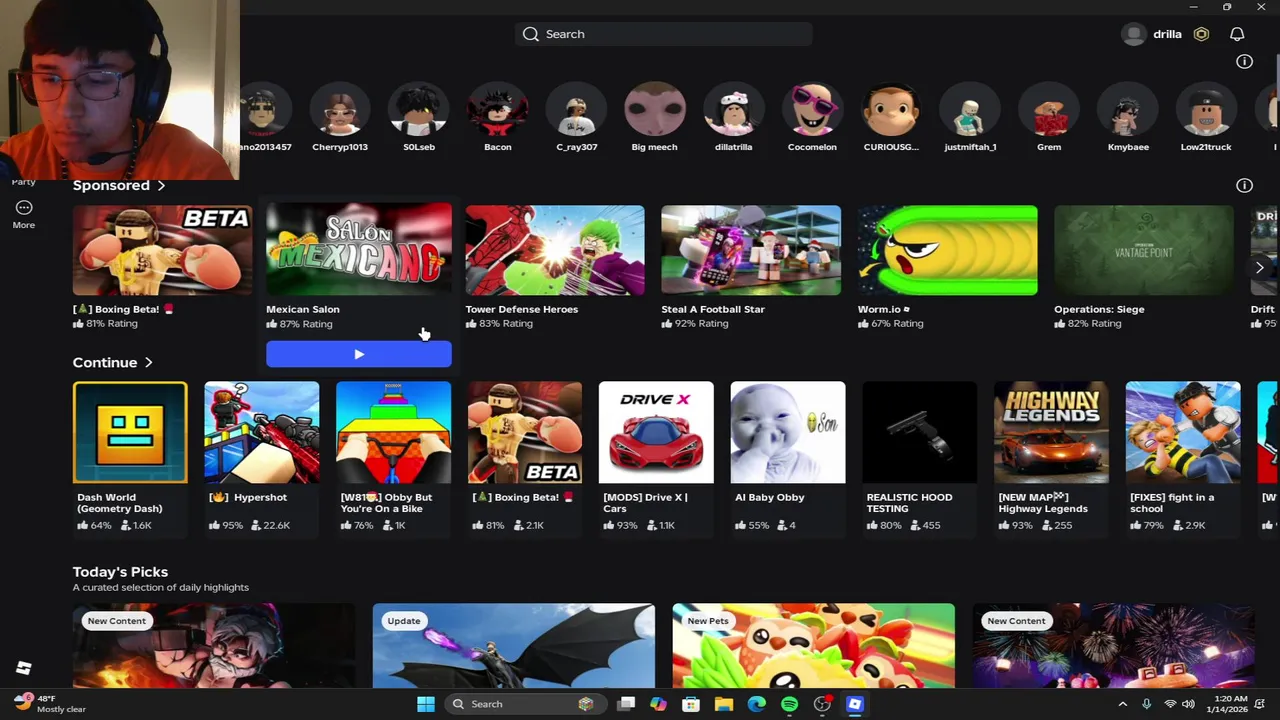Click the drilla username text

click(x=1167, y=34)
